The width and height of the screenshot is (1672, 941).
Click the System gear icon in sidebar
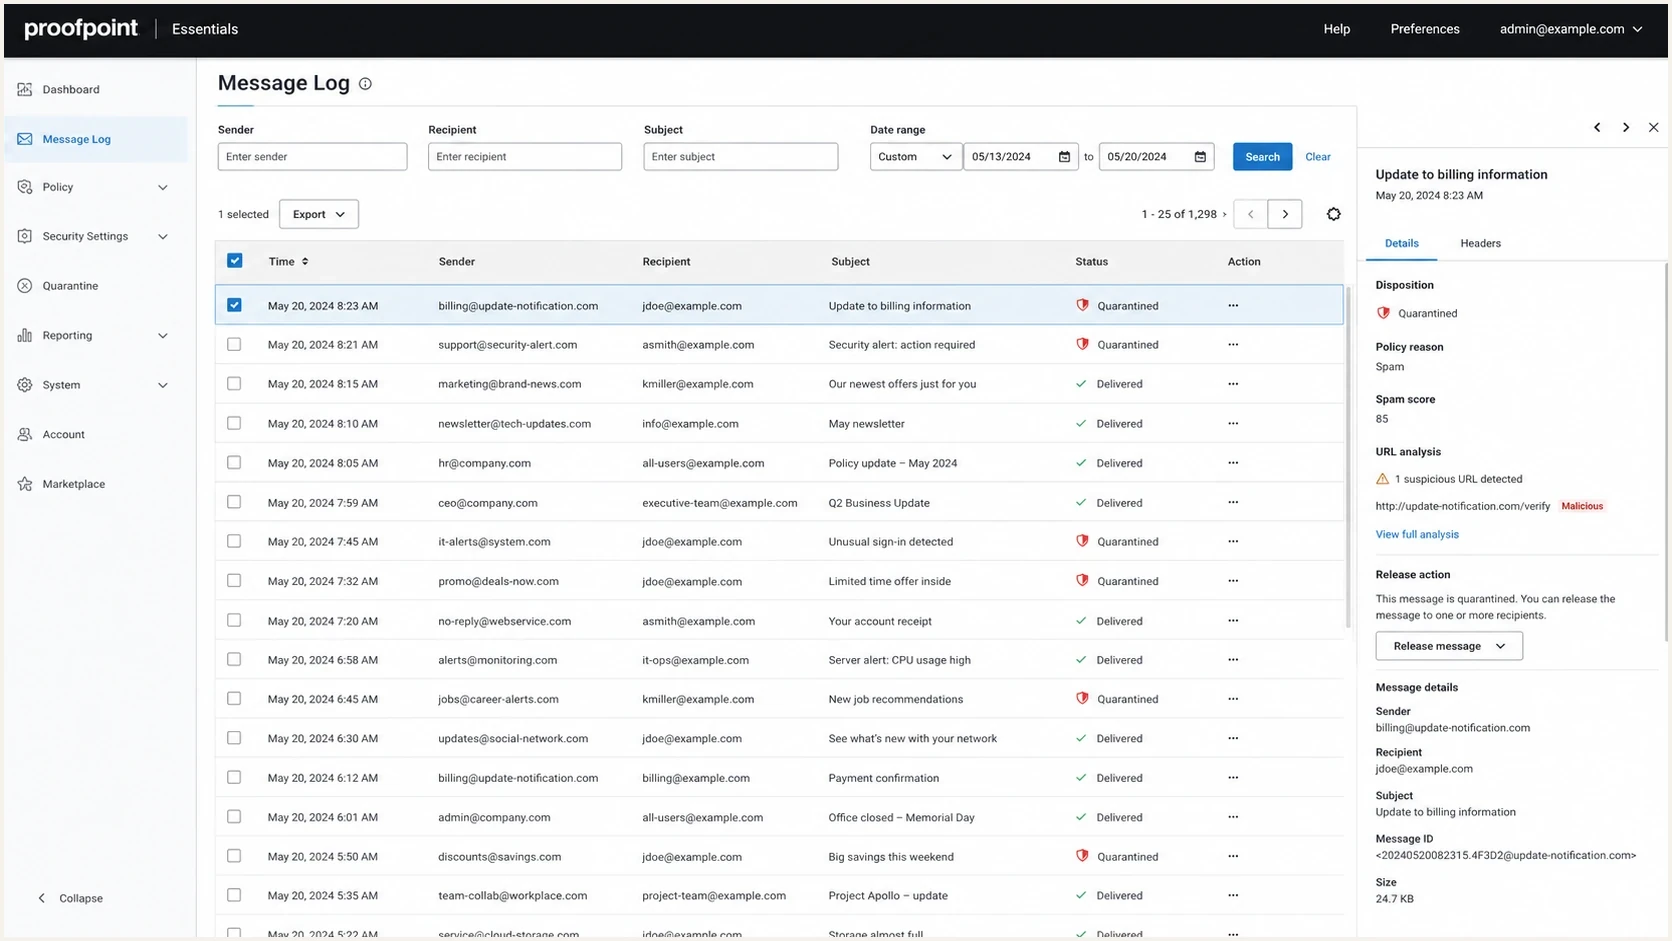[x=25, y=385]
